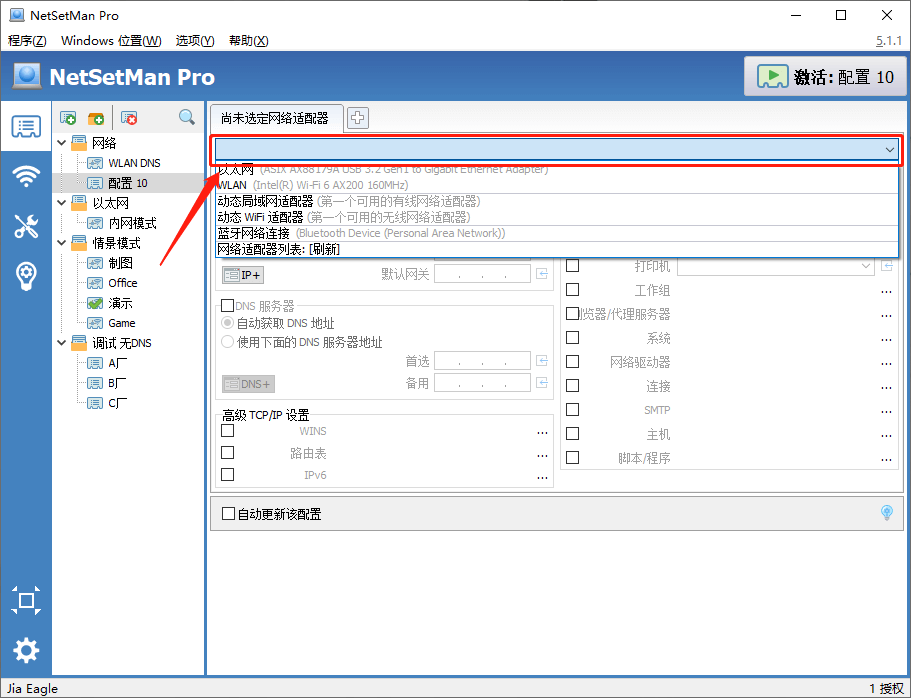This screenshot has height=698, width=911.
Task: Add new group folder toolbar icon
Action: pyautogui.click(x=96, y=118)
